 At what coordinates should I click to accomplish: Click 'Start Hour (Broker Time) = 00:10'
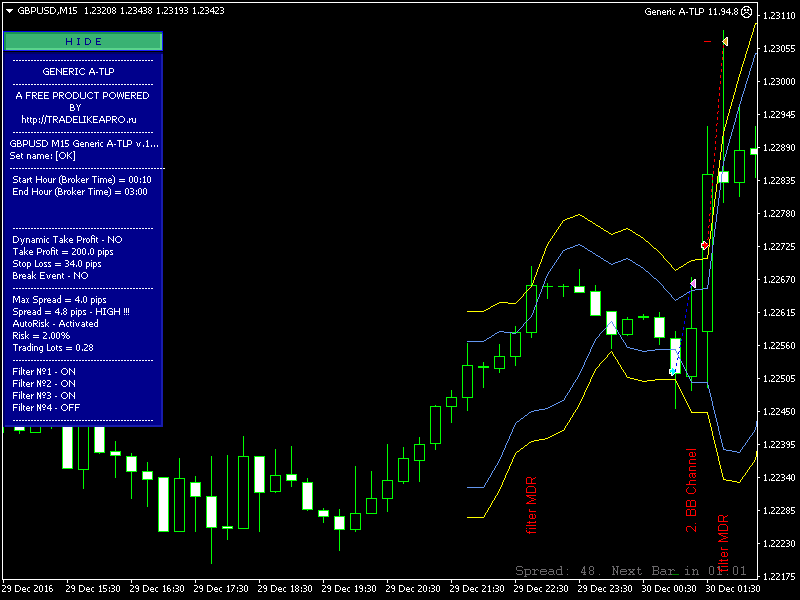(x=82, y=180)
